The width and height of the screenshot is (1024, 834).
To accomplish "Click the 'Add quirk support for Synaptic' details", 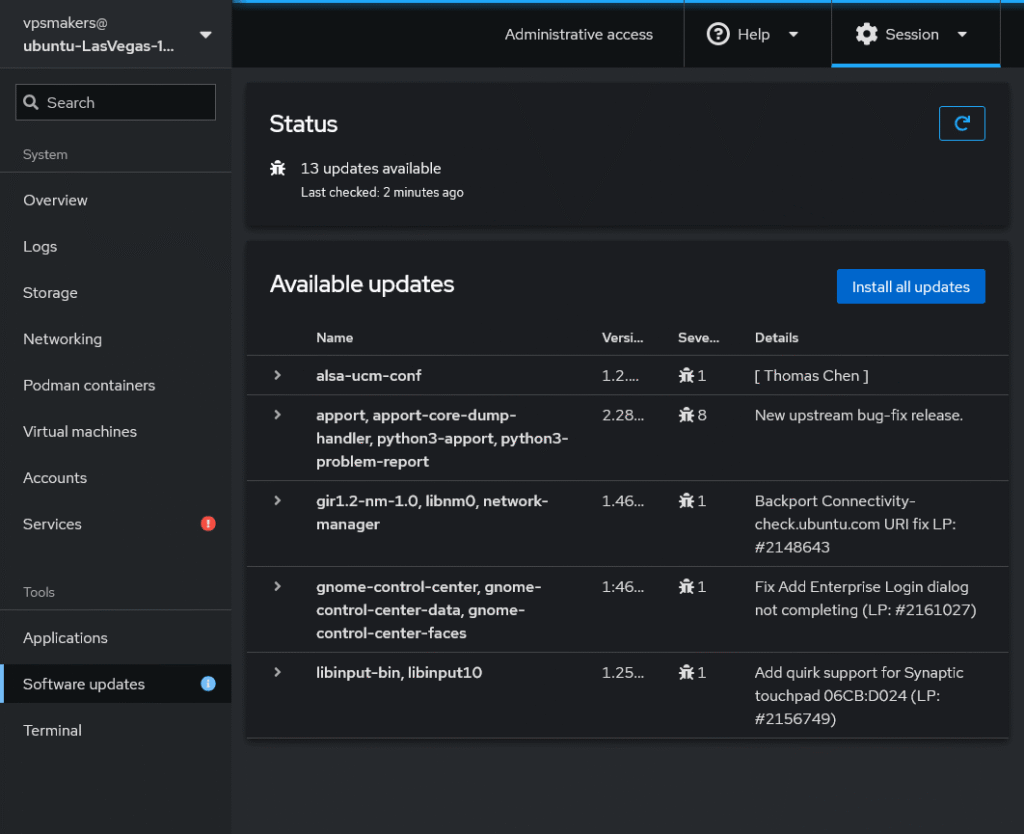I will (x=859, y=696).
